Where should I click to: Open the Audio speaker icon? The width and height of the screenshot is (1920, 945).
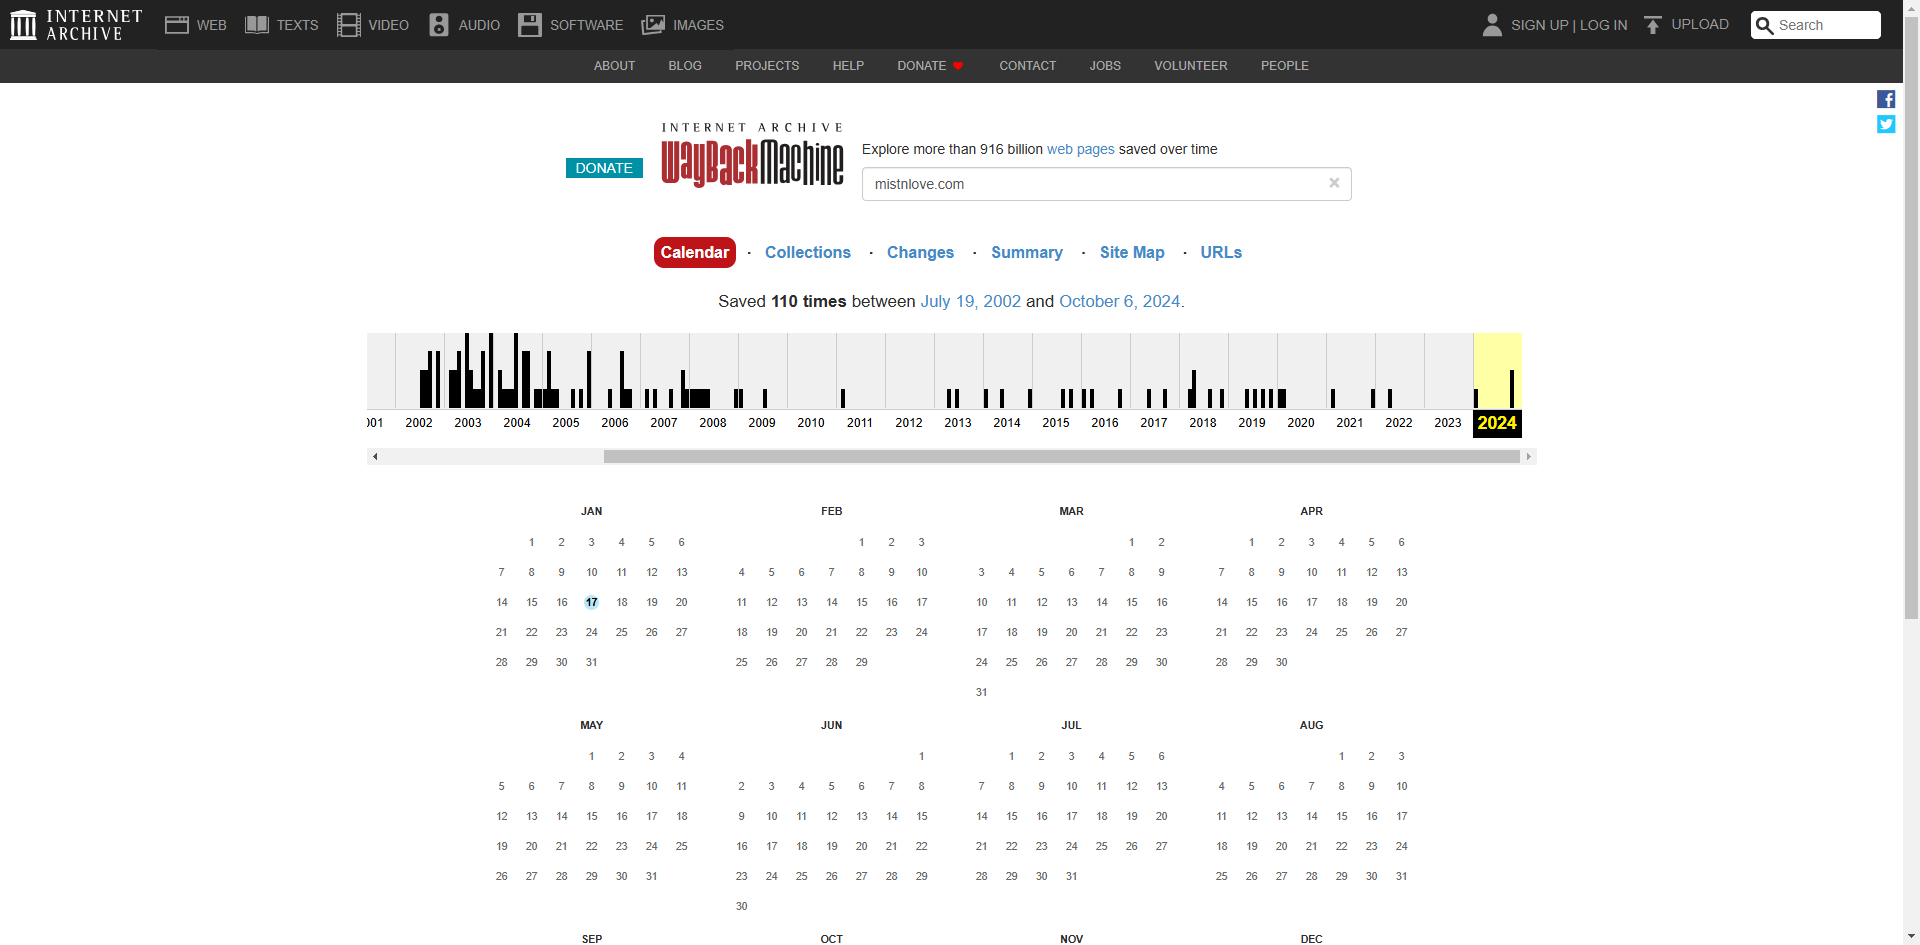439,25
